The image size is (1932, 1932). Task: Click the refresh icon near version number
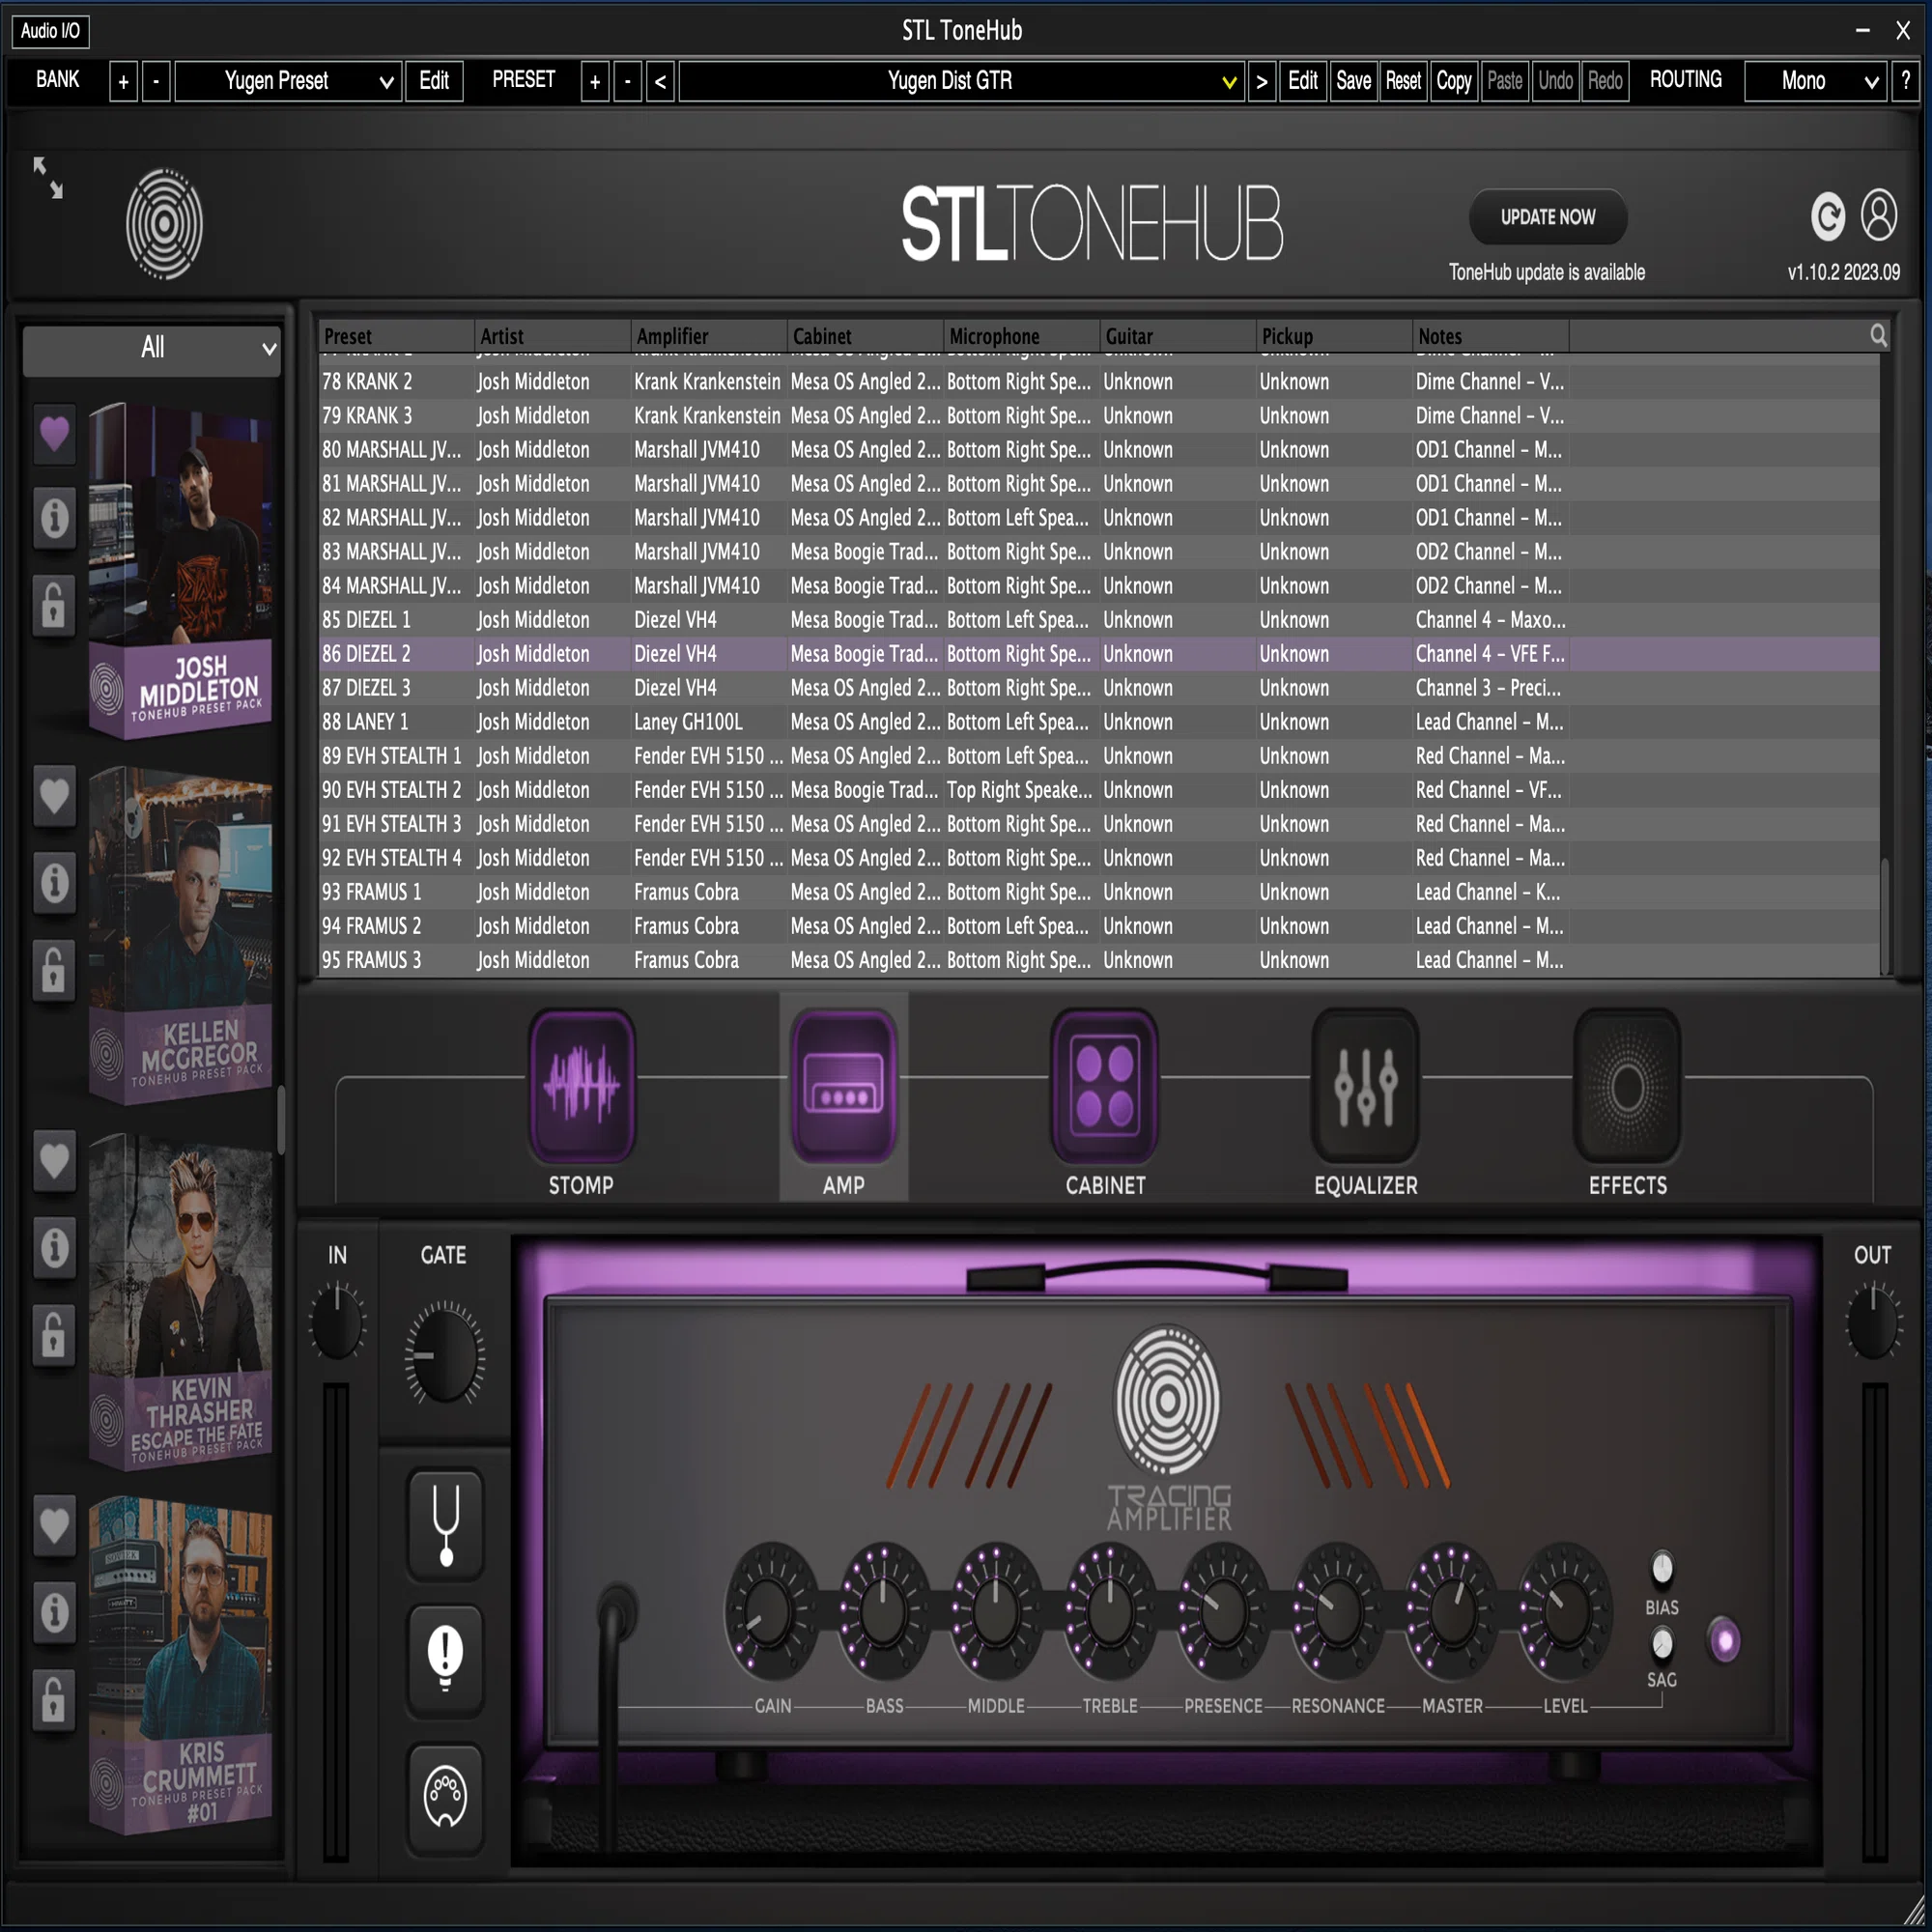point(1828,216)
